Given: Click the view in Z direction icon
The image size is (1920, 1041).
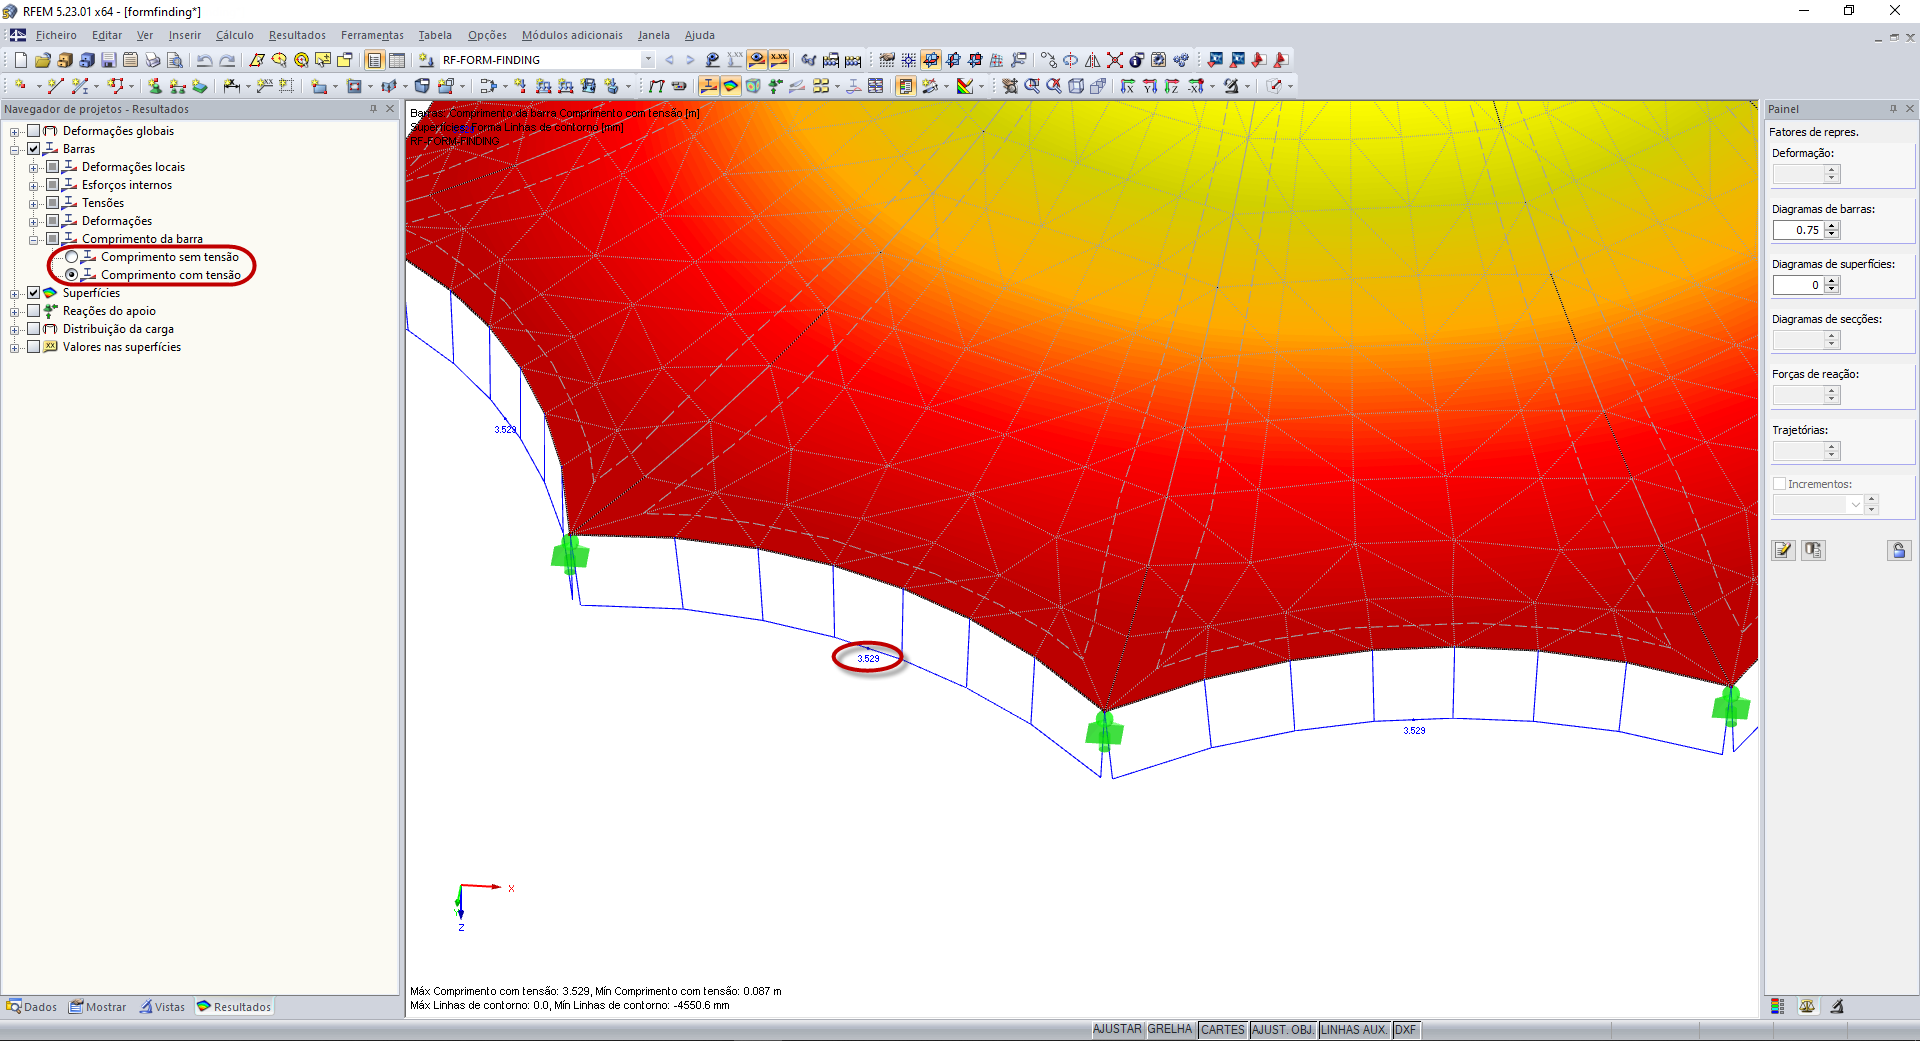Looking at the screenshot, I should (1171, 86).
